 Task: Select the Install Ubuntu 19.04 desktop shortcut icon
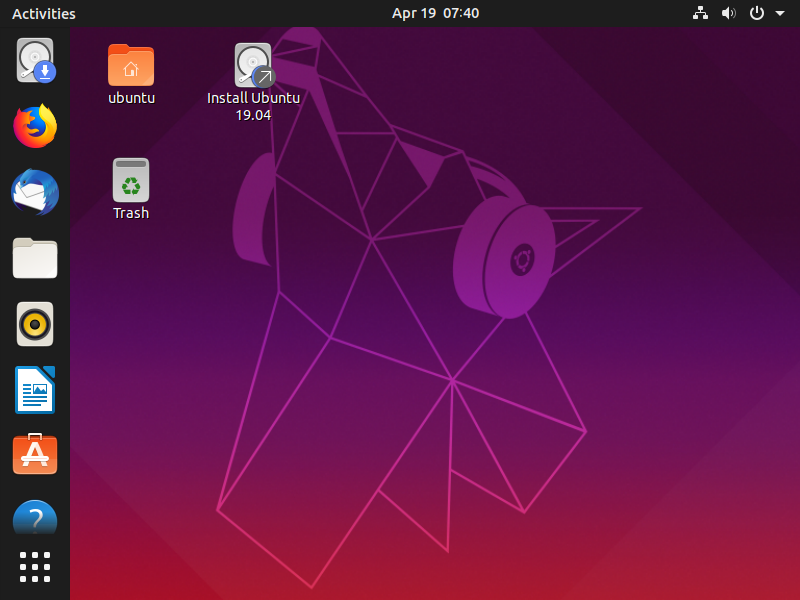[x=253, y=65]
